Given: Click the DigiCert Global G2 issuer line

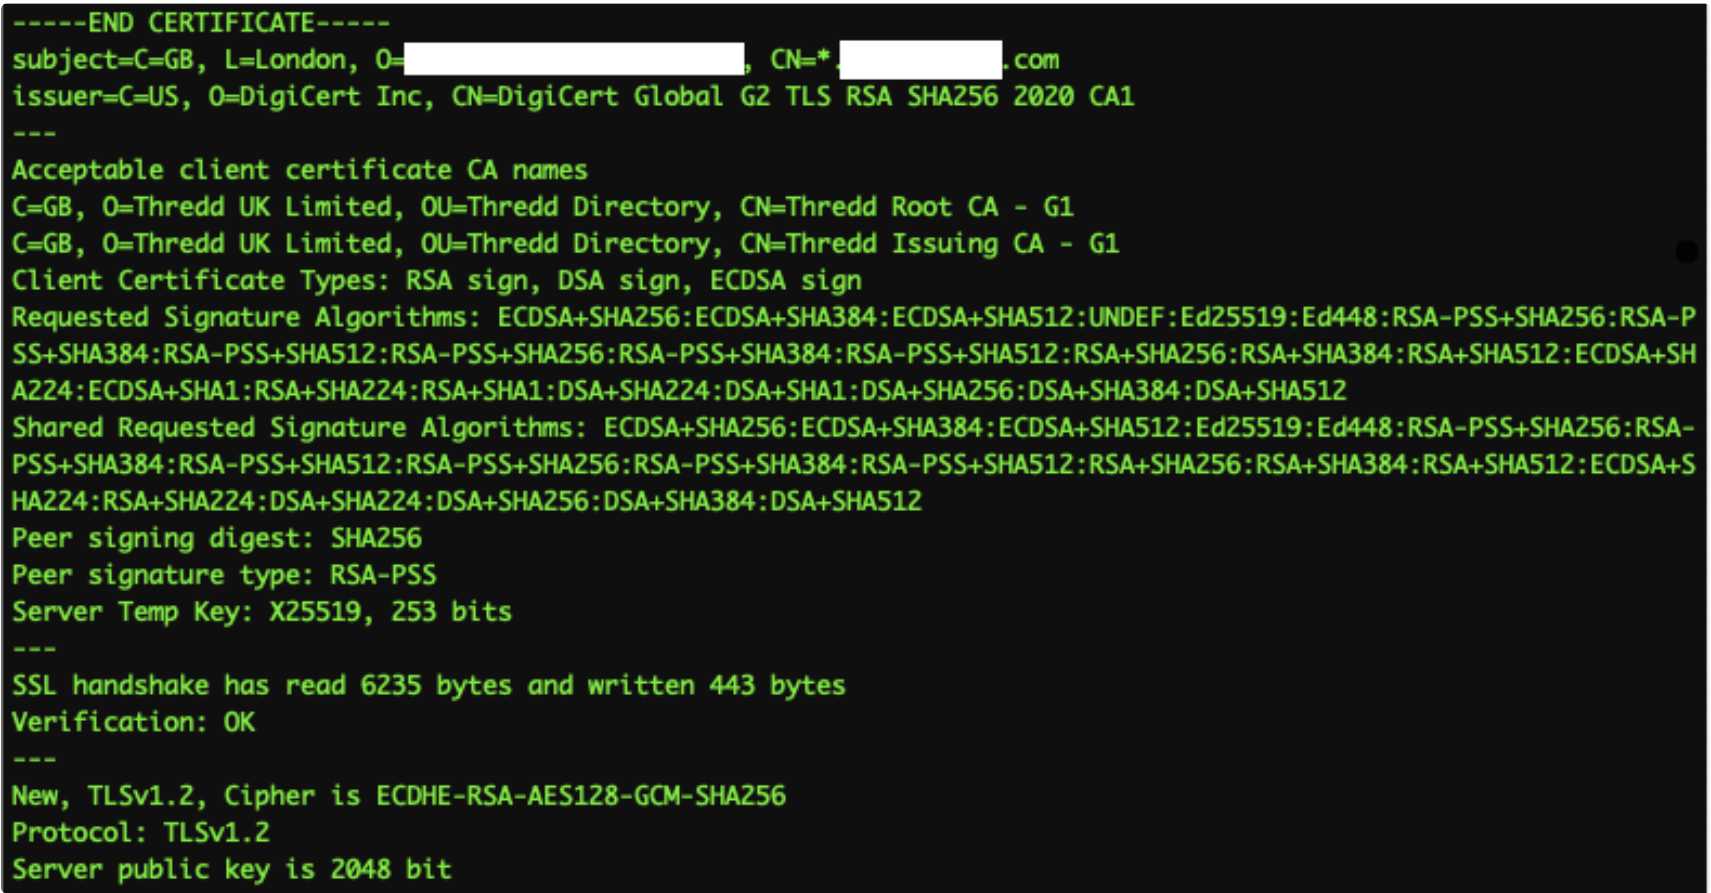Looking at the screenshot, I should click(573, 96).
